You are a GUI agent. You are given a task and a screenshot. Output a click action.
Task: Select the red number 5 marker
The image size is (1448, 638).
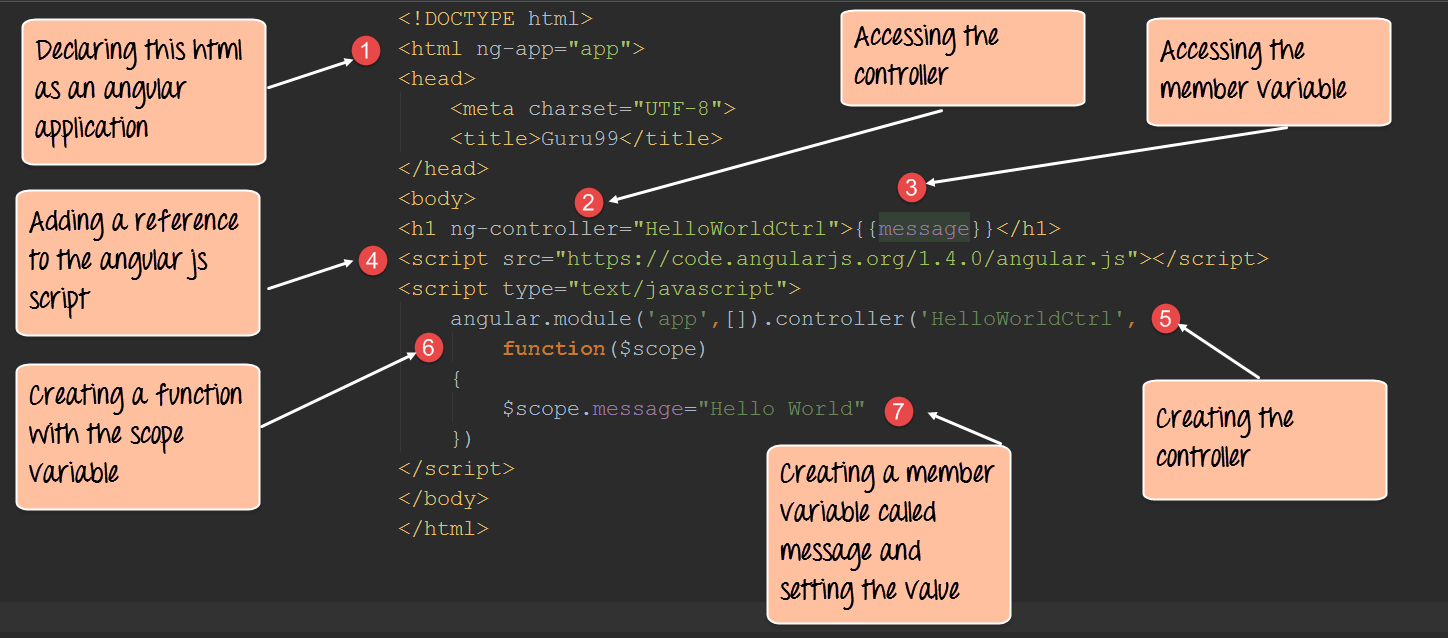[1165, 318]
